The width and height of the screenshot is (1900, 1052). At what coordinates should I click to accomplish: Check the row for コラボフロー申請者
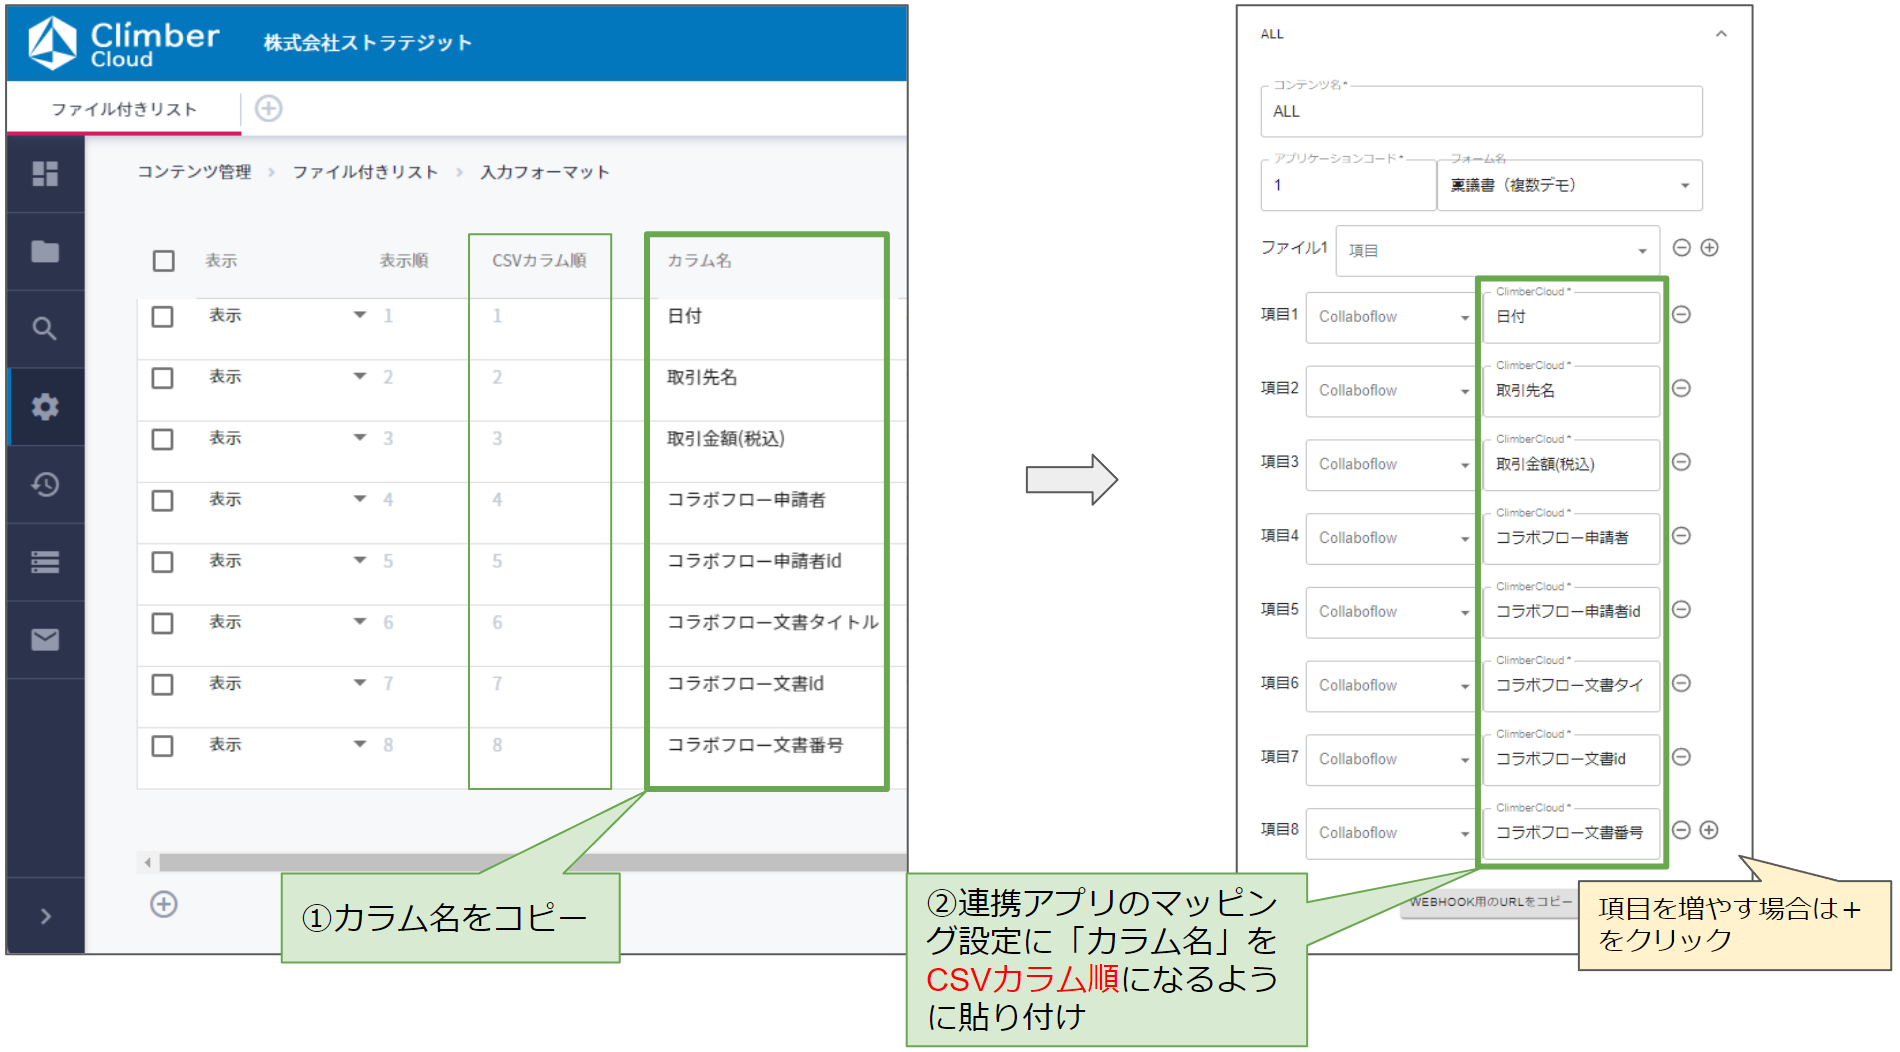[x=163, y=501]
